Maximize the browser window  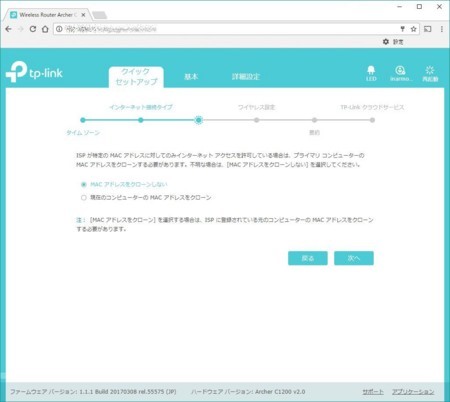point(420,7)
